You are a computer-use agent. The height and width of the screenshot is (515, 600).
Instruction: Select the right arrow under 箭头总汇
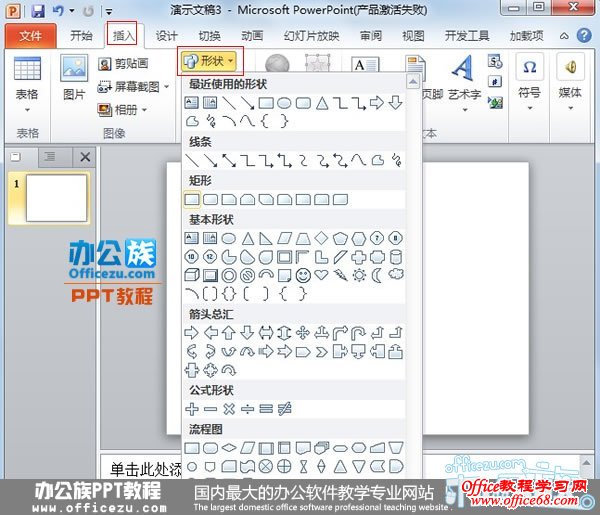pos(192,332)
